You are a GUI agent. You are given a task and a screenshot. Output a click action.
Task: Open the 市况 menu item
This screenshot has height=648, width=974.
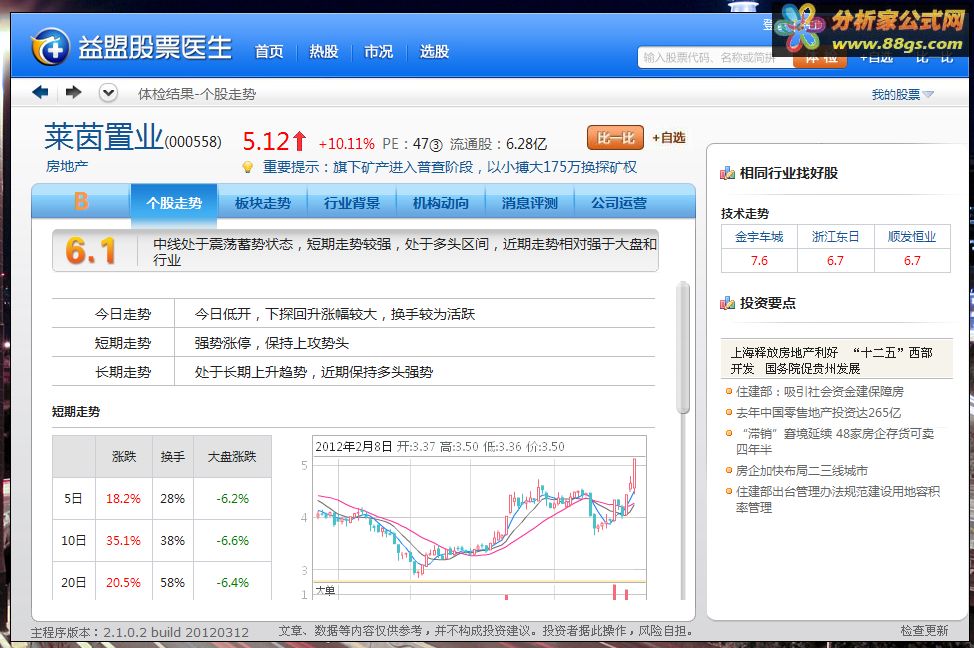click(378, 52)
